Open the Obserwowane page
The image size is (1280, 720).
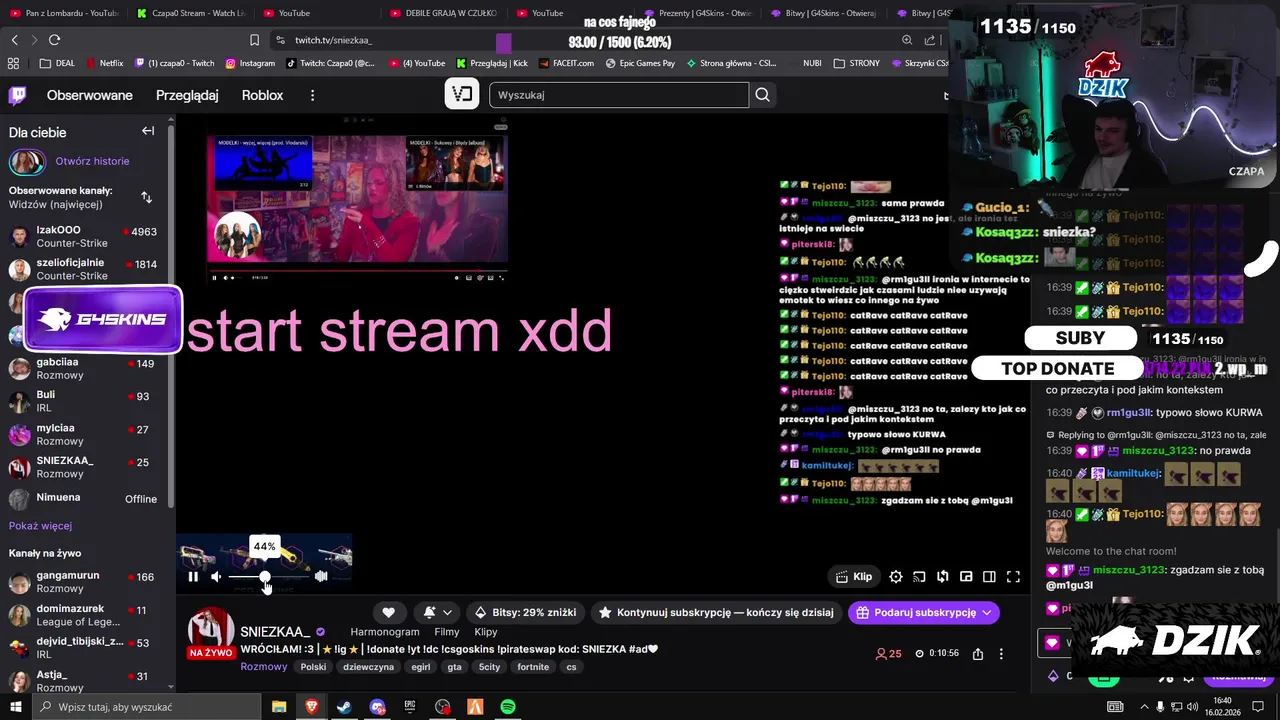point(90,95)
